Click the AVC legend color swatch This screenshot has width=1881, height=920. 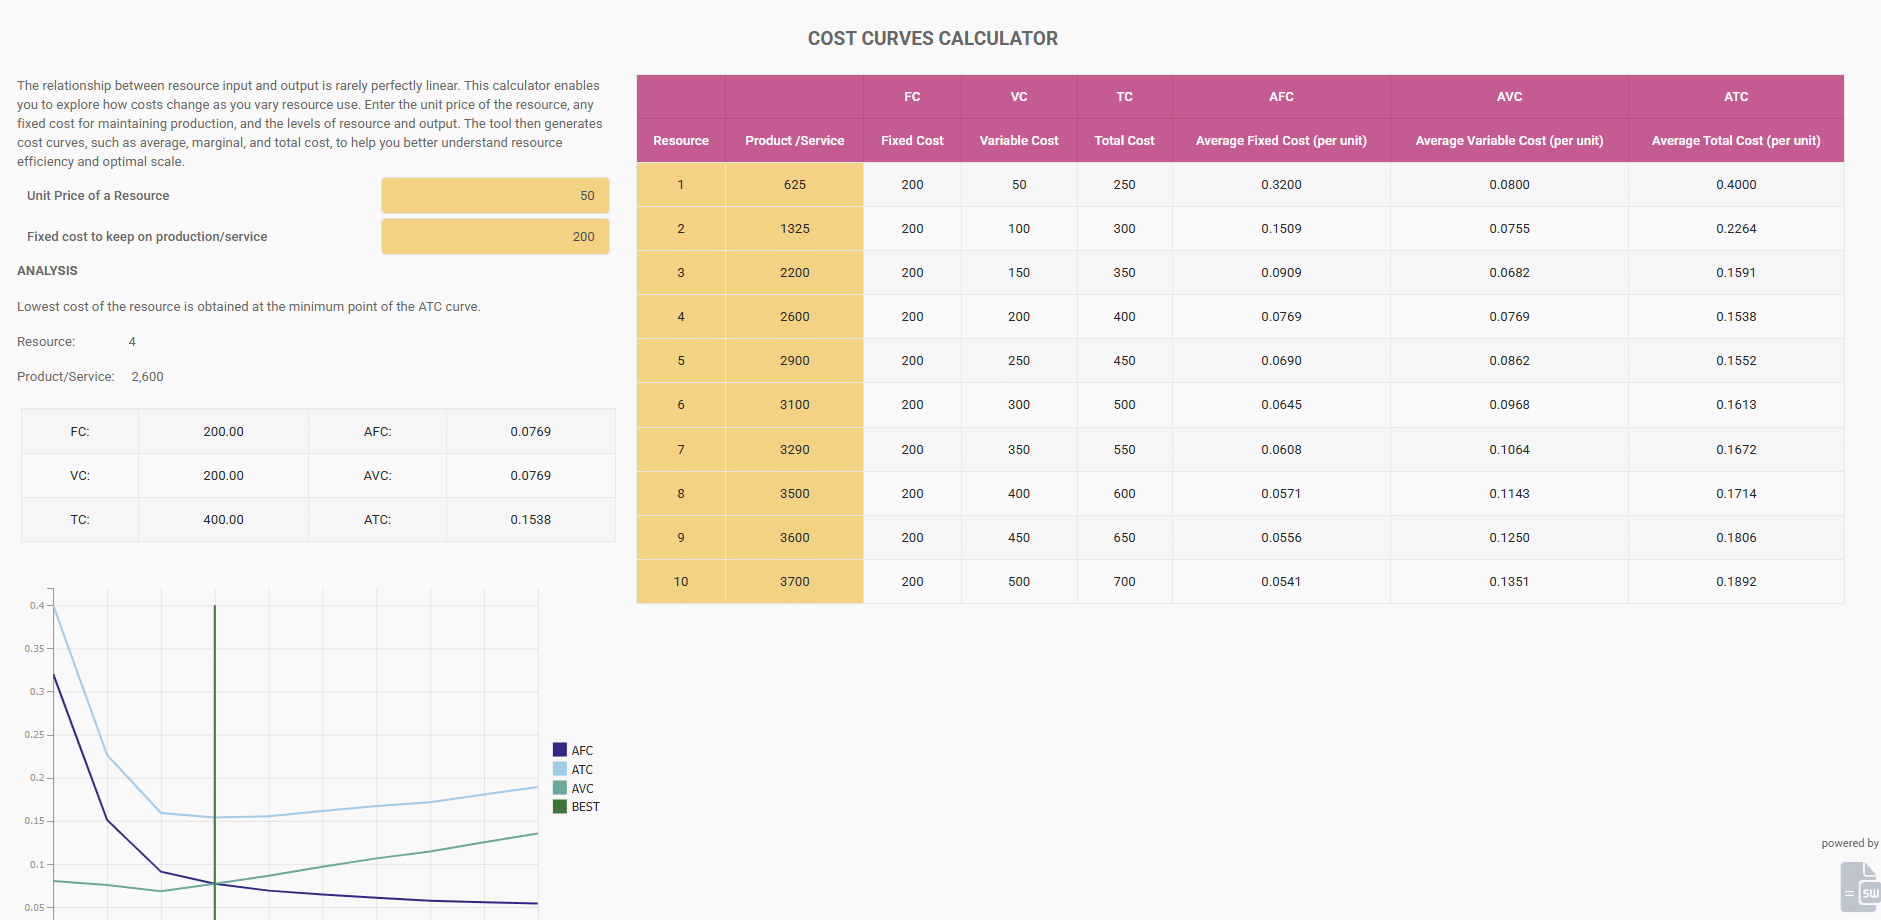[x=560, y=788]
